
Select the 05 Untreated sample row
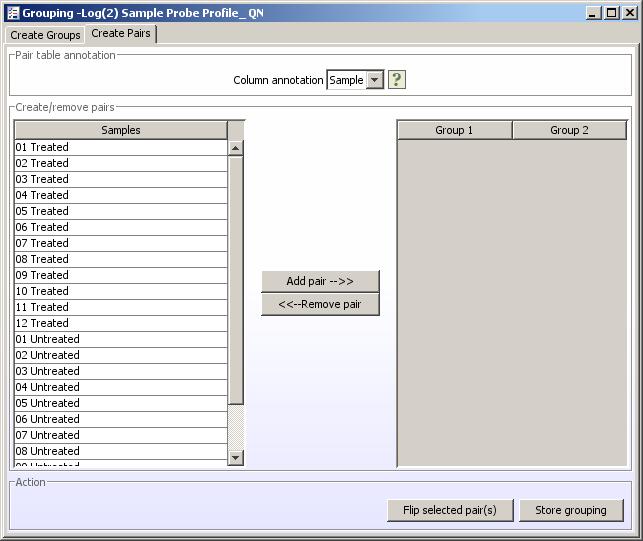tap(121, 403)
